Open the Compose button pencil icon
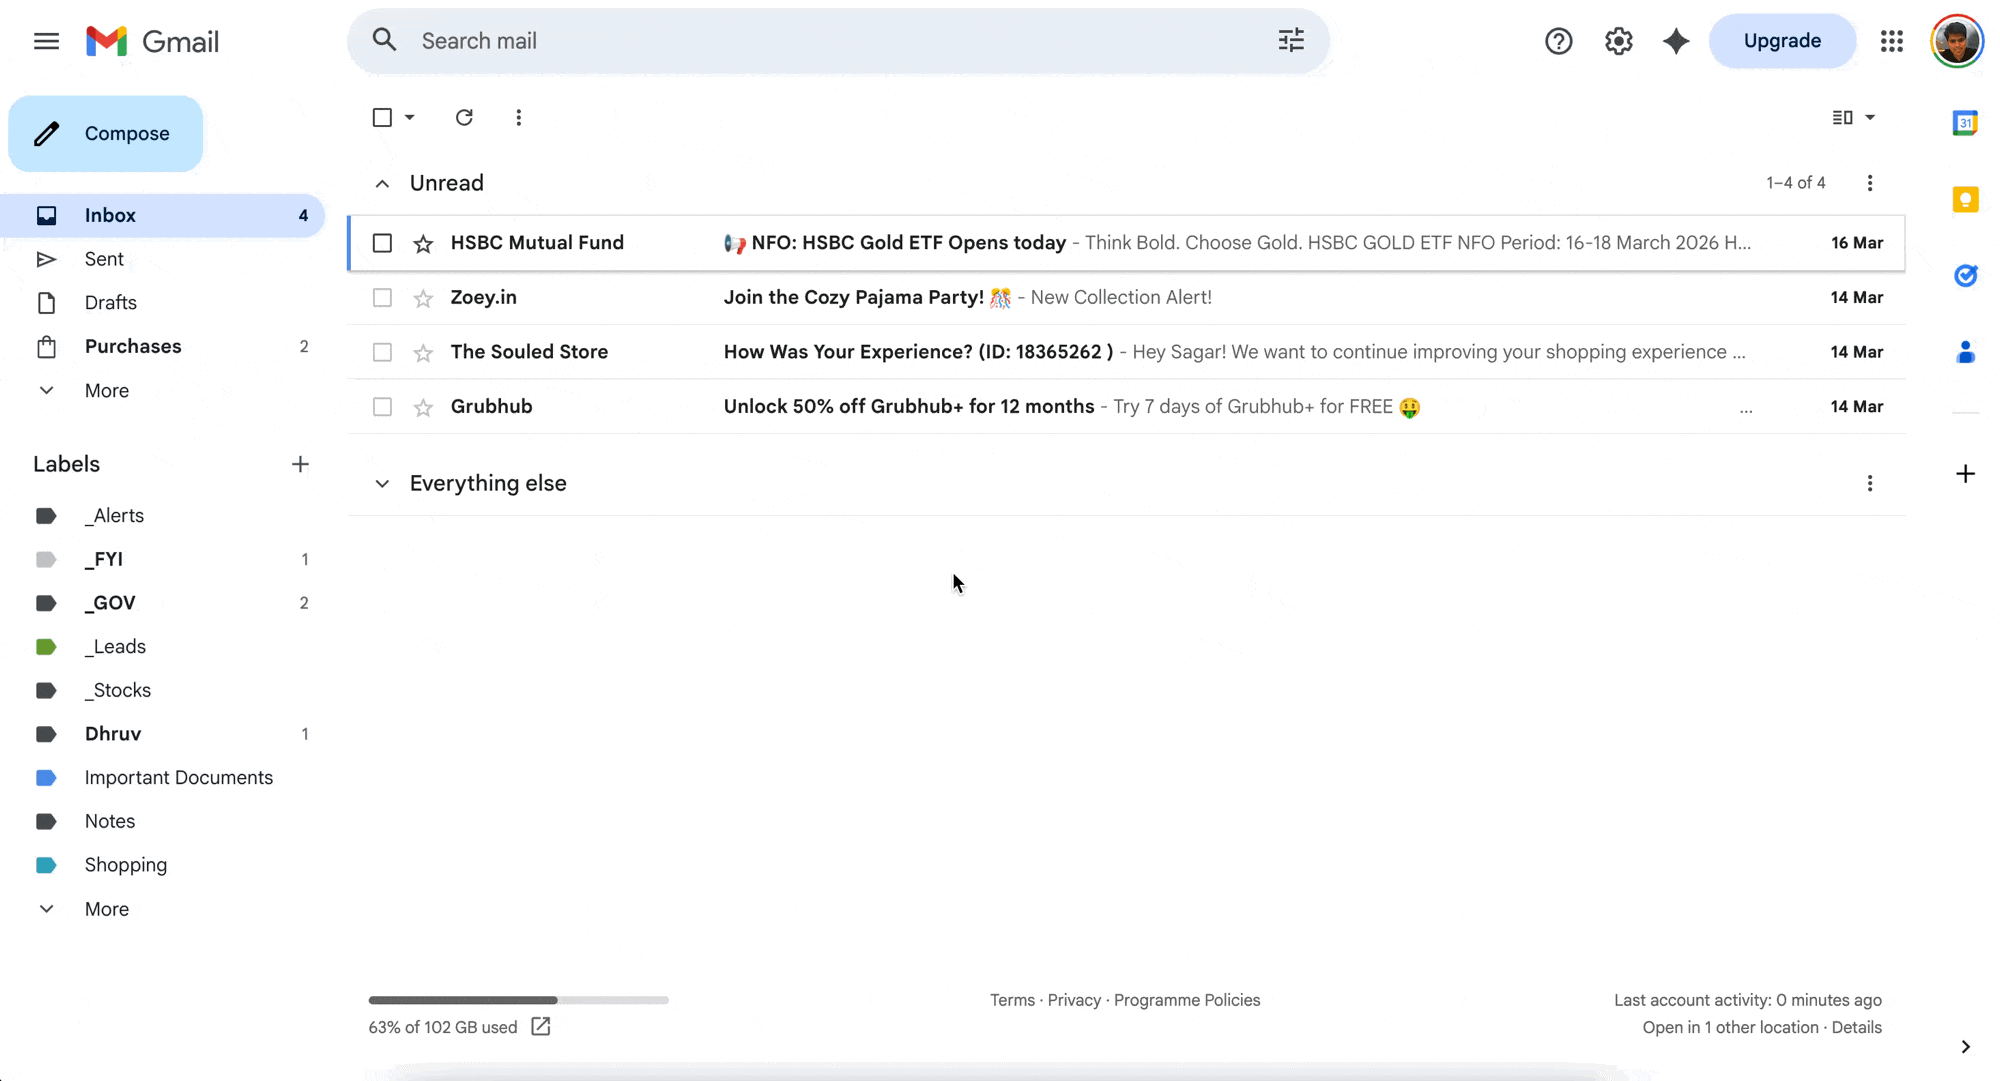The width and height of the screenshot is (2000, 1081). 47,133
